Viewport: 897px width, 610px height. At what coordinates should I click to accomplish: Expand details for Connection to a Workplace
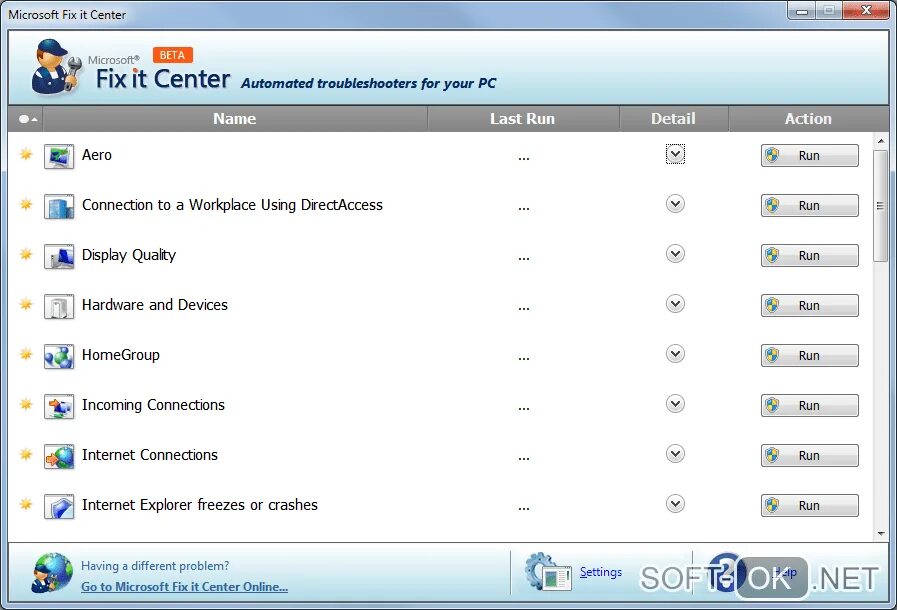(675, 204)
